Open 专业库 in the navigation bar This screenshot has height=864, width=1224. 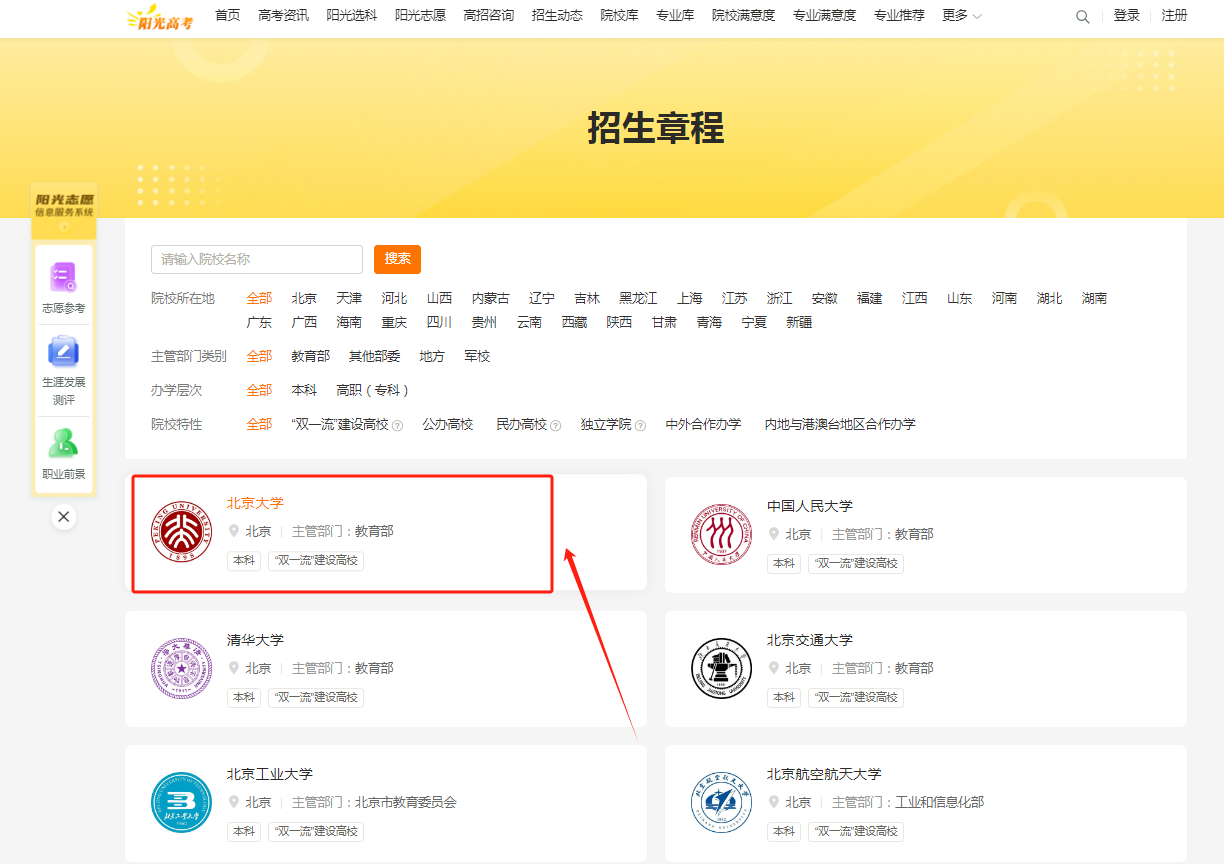coord(675,15)
